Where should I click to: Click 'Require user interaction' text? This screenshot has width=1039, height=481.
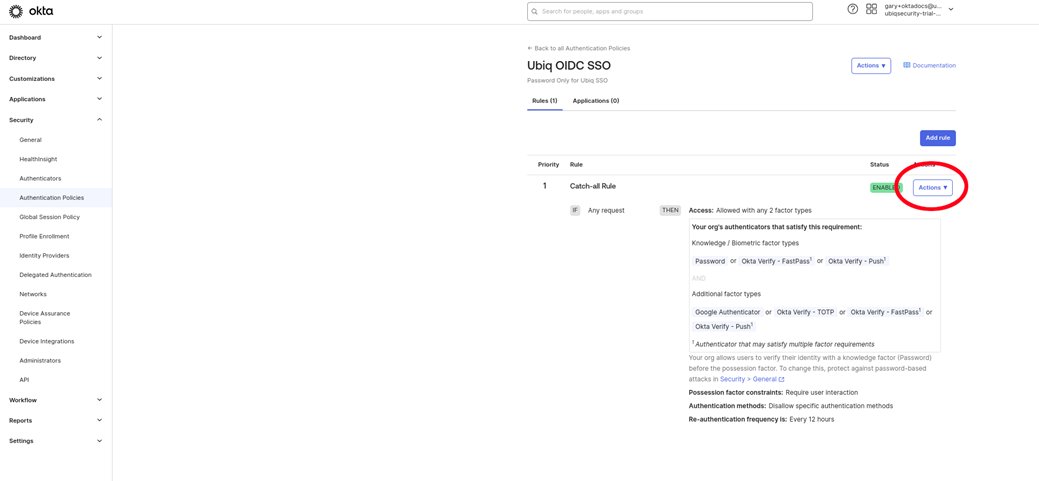[822, 392]
